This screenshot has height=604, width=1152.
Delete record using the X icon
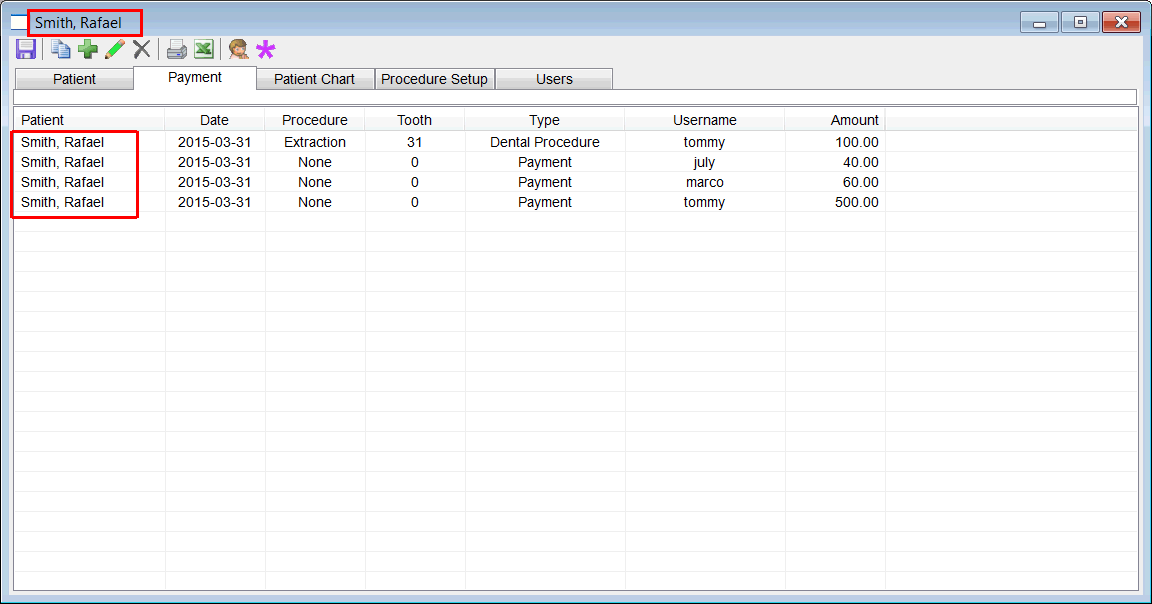pyautogui.click(x=142, y=49)
